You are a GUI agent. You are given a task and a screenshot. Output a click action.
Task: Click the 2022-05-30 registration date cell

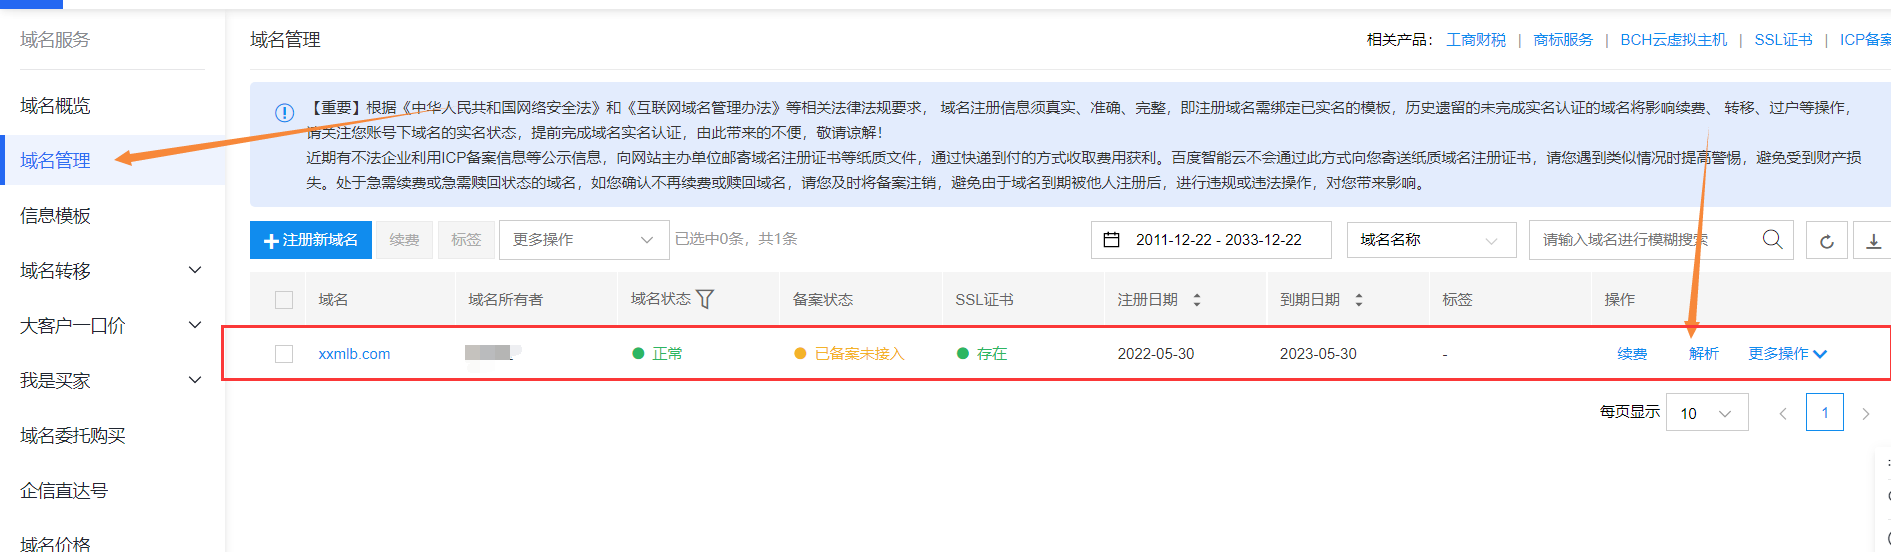pos(1156,354)
